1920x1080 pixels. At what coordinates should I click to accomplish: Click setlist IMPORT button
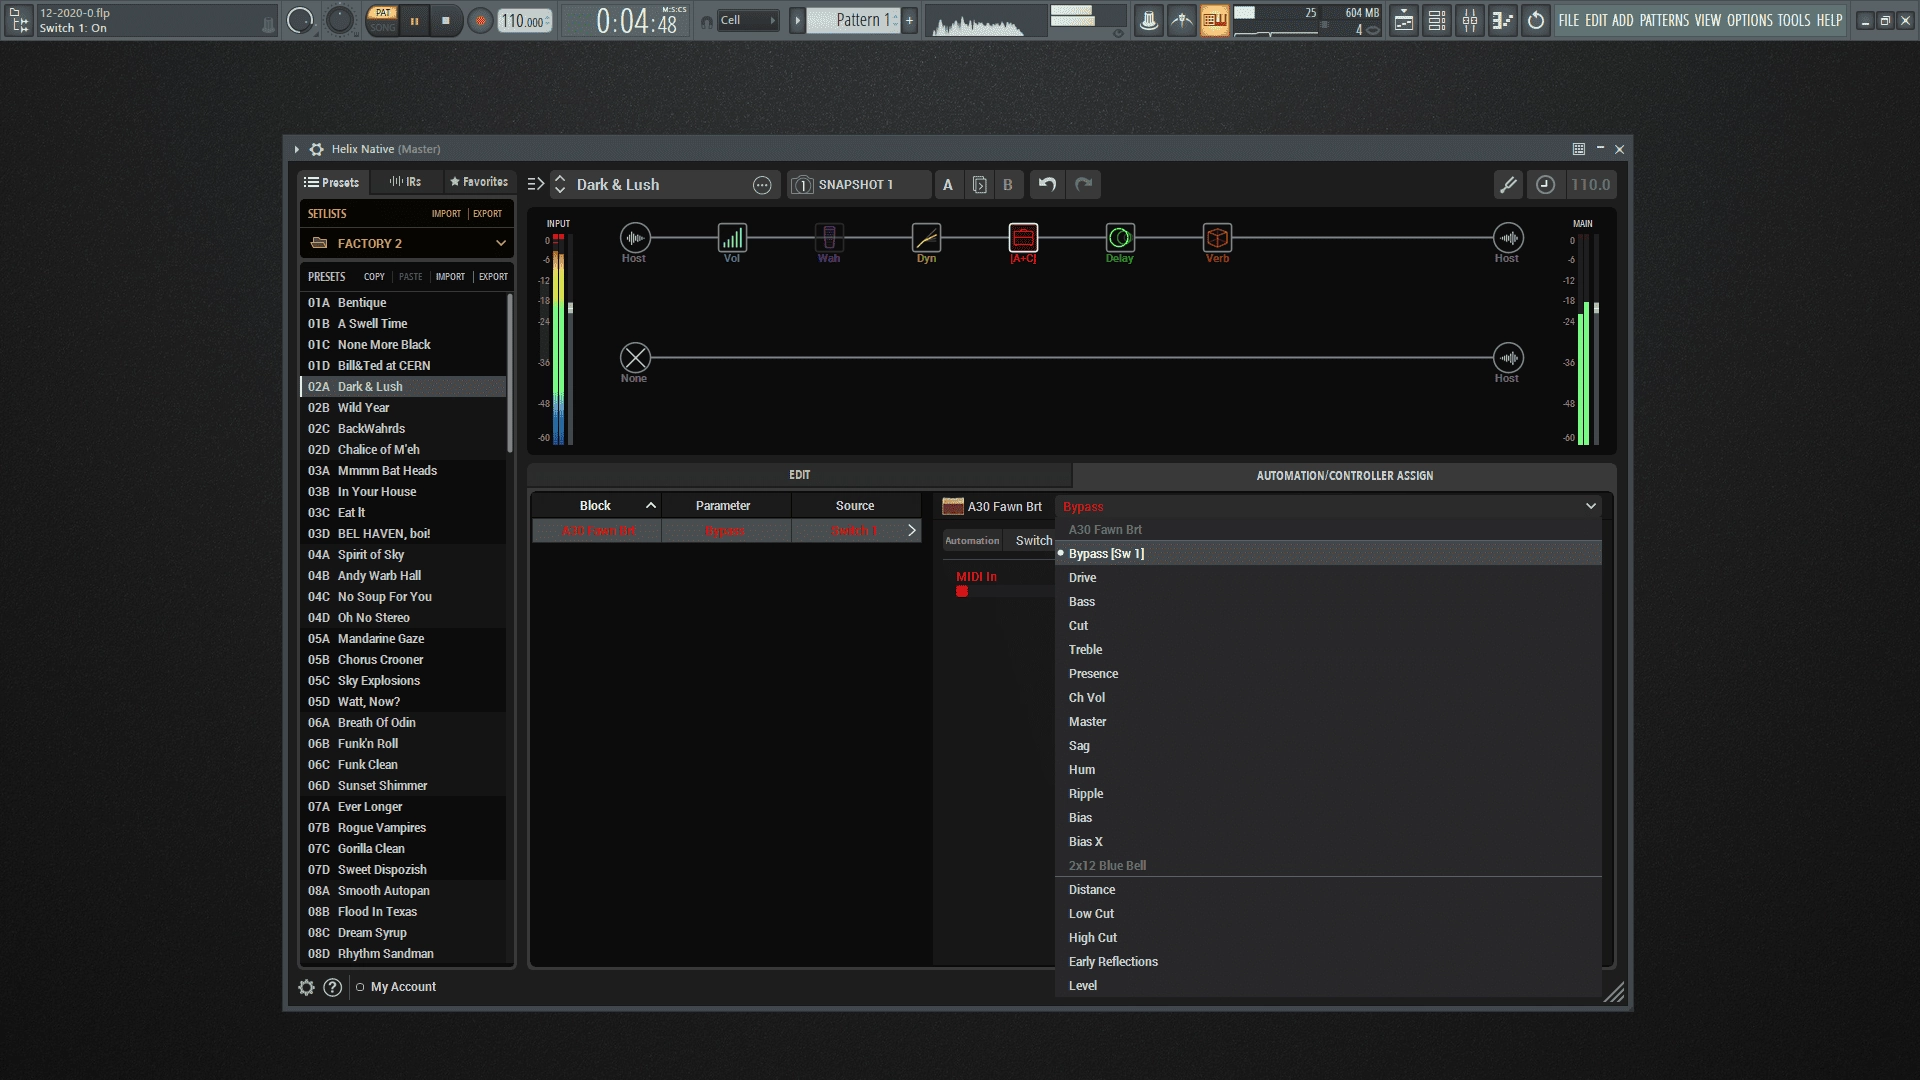[x=446, y=214]
